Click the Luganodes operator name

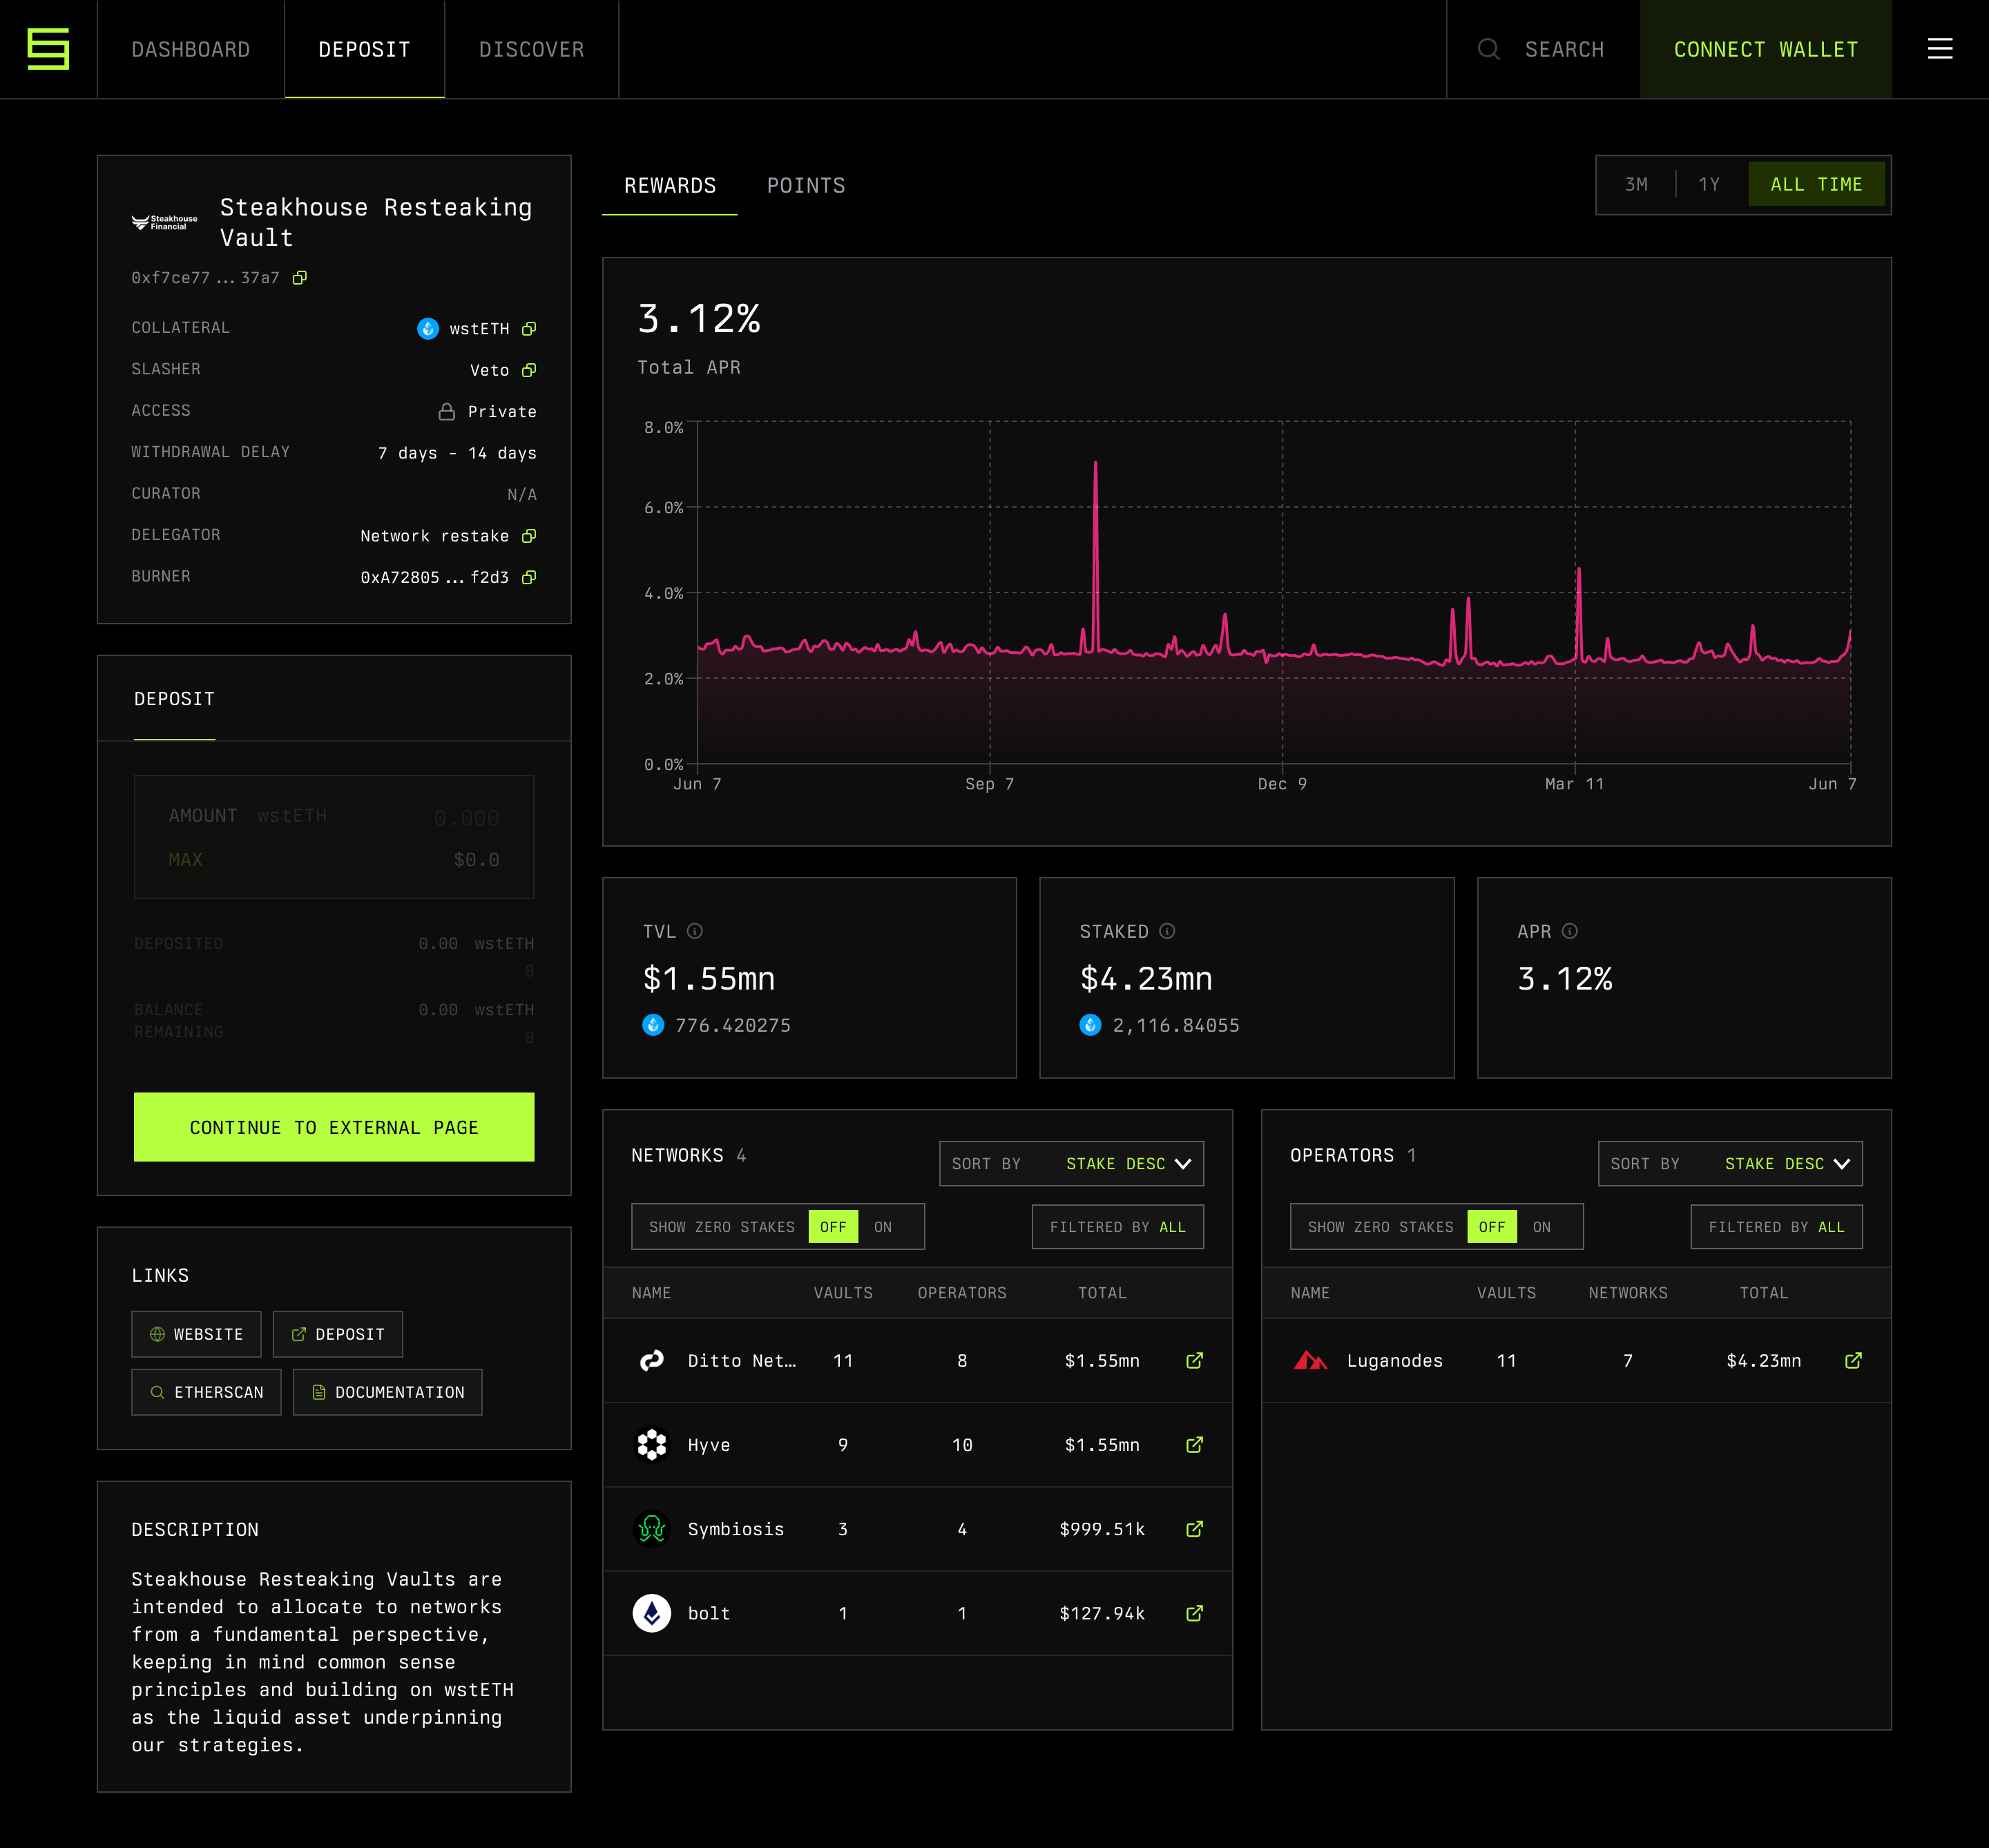click(1394, 1361)
